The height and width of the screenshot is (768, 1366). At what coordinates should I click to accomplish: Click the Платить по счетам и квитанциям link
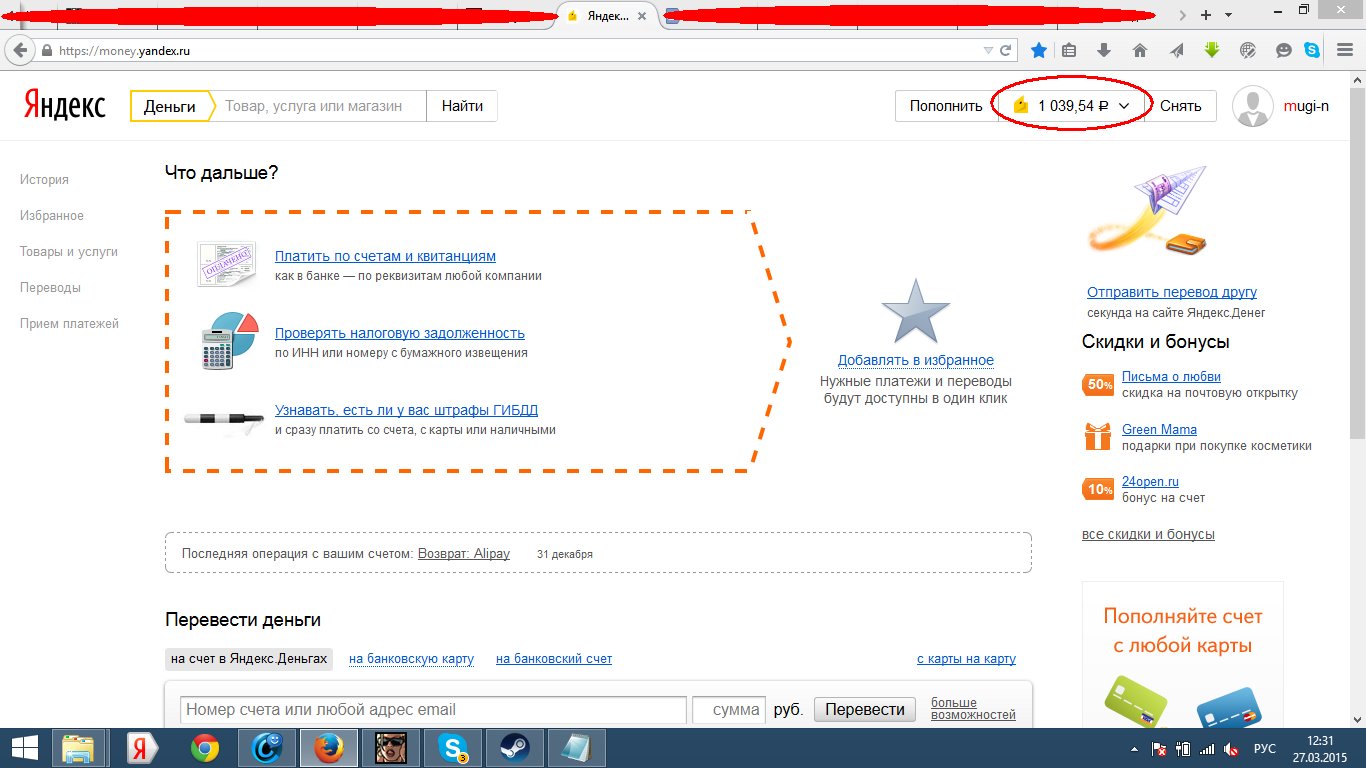385,256
